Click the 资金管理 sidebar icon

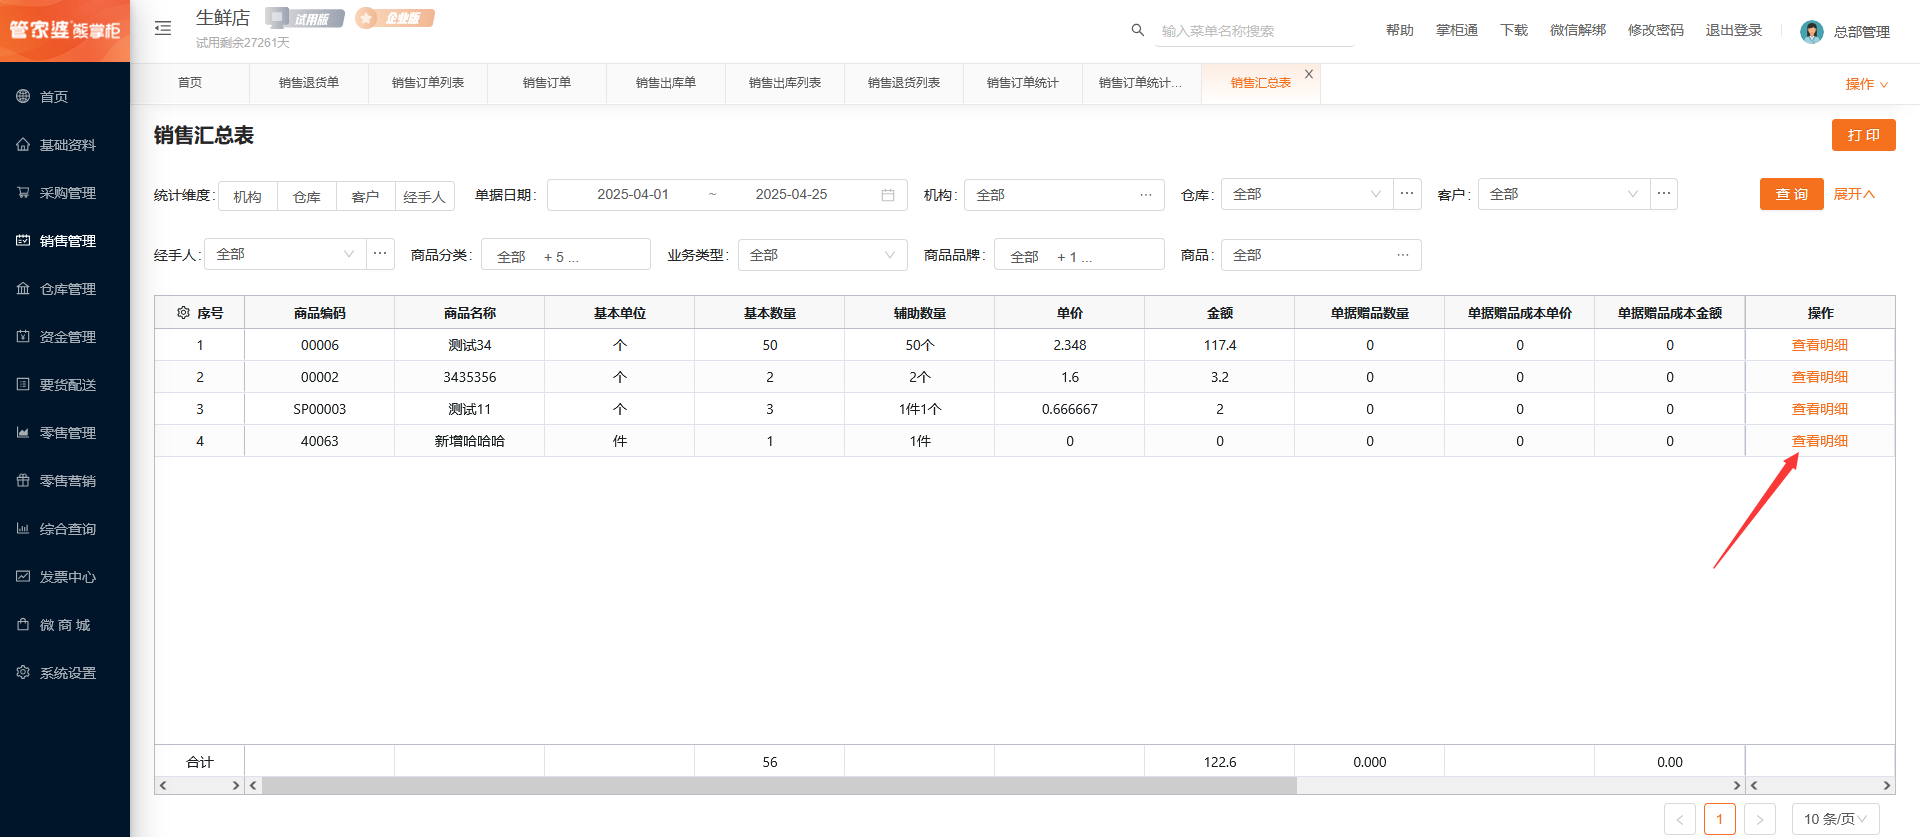(23, 336)
